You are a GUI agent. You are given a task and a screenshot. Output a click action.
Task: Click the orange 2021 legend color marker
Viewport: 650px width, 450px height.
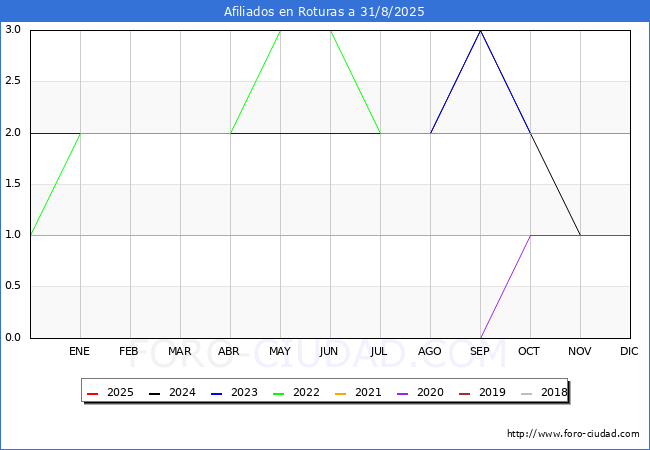340,393
